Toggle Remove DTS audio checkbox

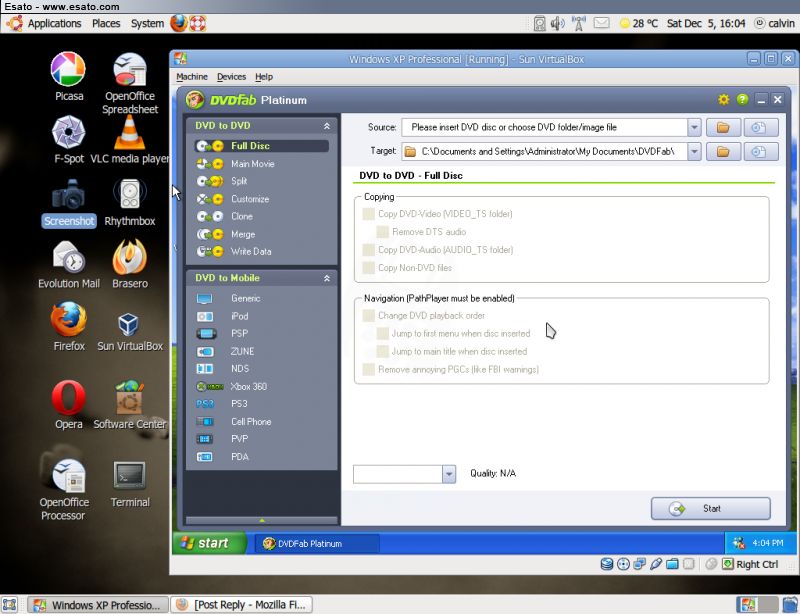tap(383, 232)
